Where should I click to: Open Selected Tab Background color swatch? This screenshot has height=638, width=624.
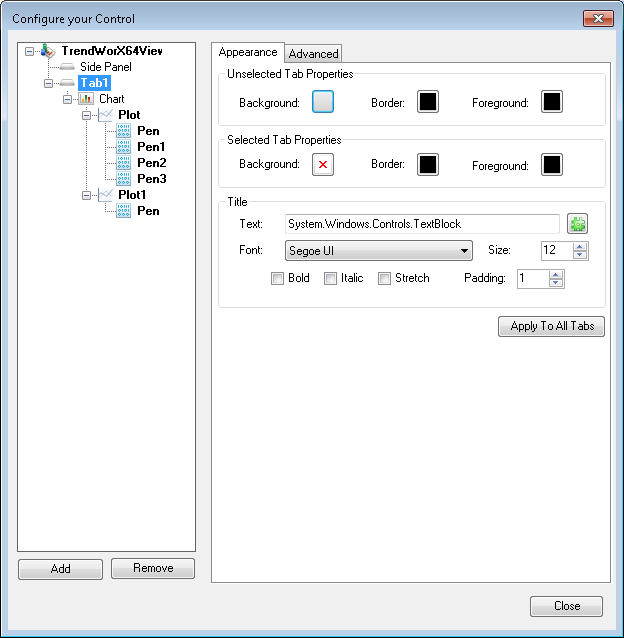(x=322, y=164)
